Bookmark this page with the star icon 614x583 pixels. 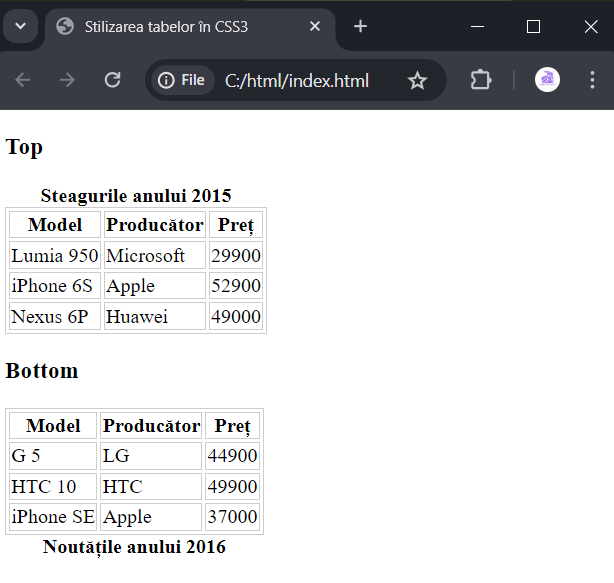click(417, 80)
